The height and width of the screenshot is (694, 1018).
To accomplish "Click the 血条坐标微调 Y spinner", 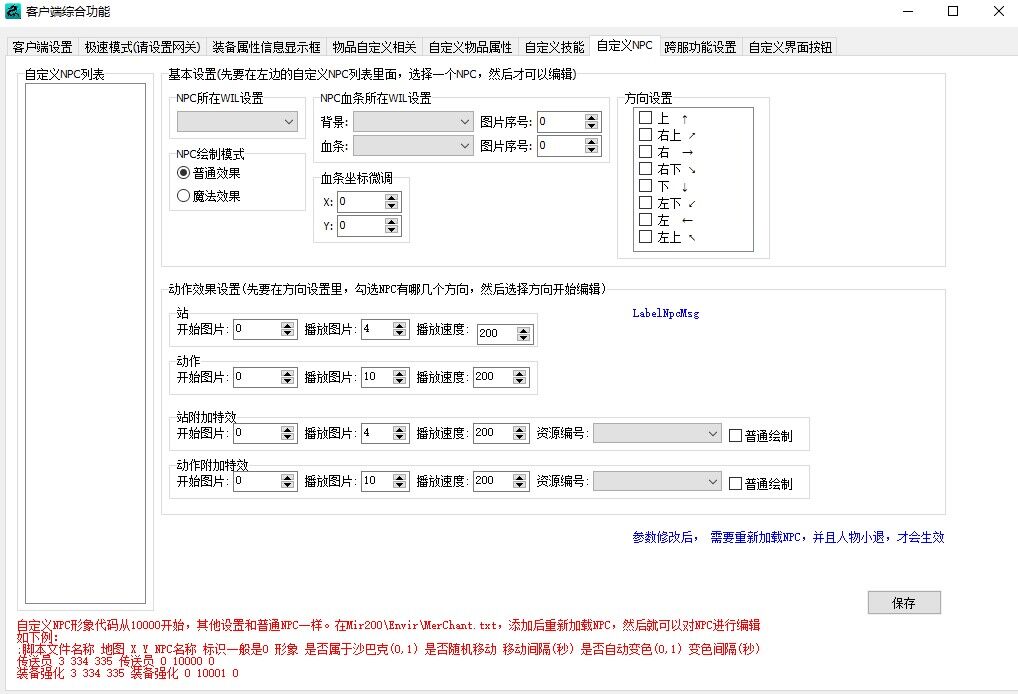I will [x=391, y=226].
